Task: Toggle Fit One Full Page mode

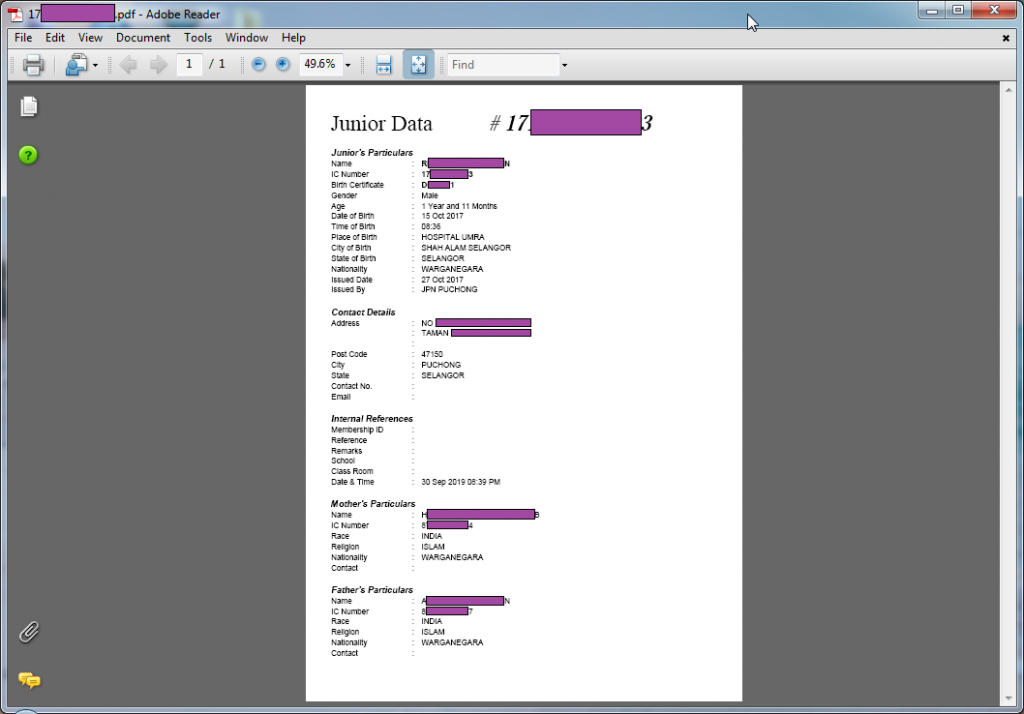Action: click(x=418, y=65)
